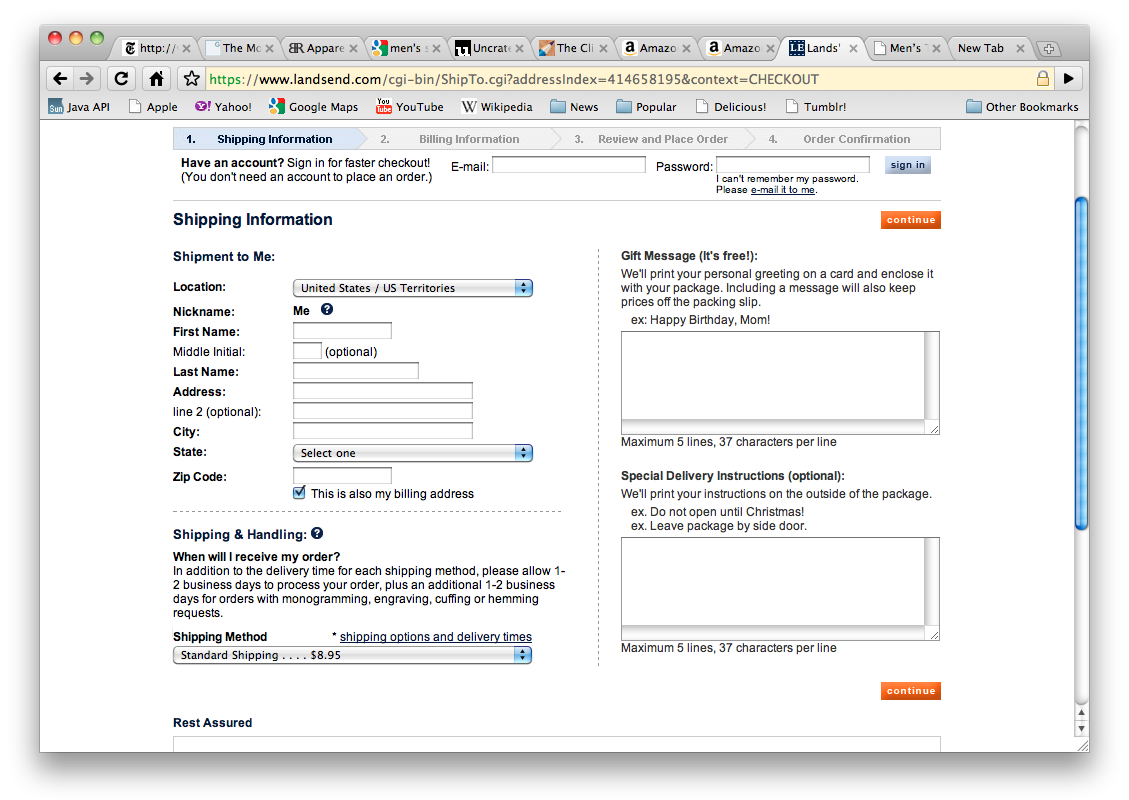This screenshot has height=800, width=1129.
Task: Close the New Tab tab
Action: 1020,48
